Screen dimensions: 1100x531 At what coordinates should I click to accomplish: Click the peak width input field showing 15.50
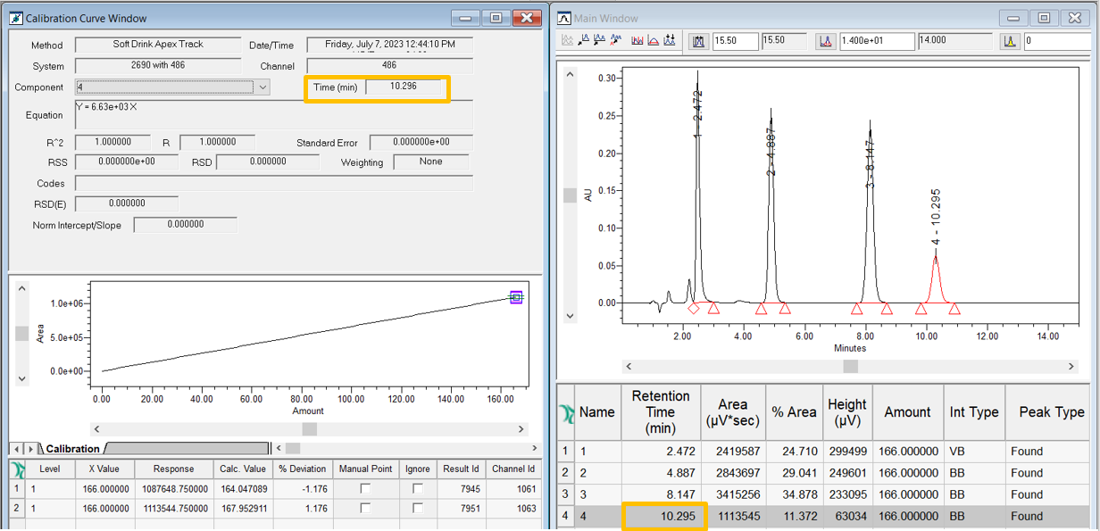734,41
